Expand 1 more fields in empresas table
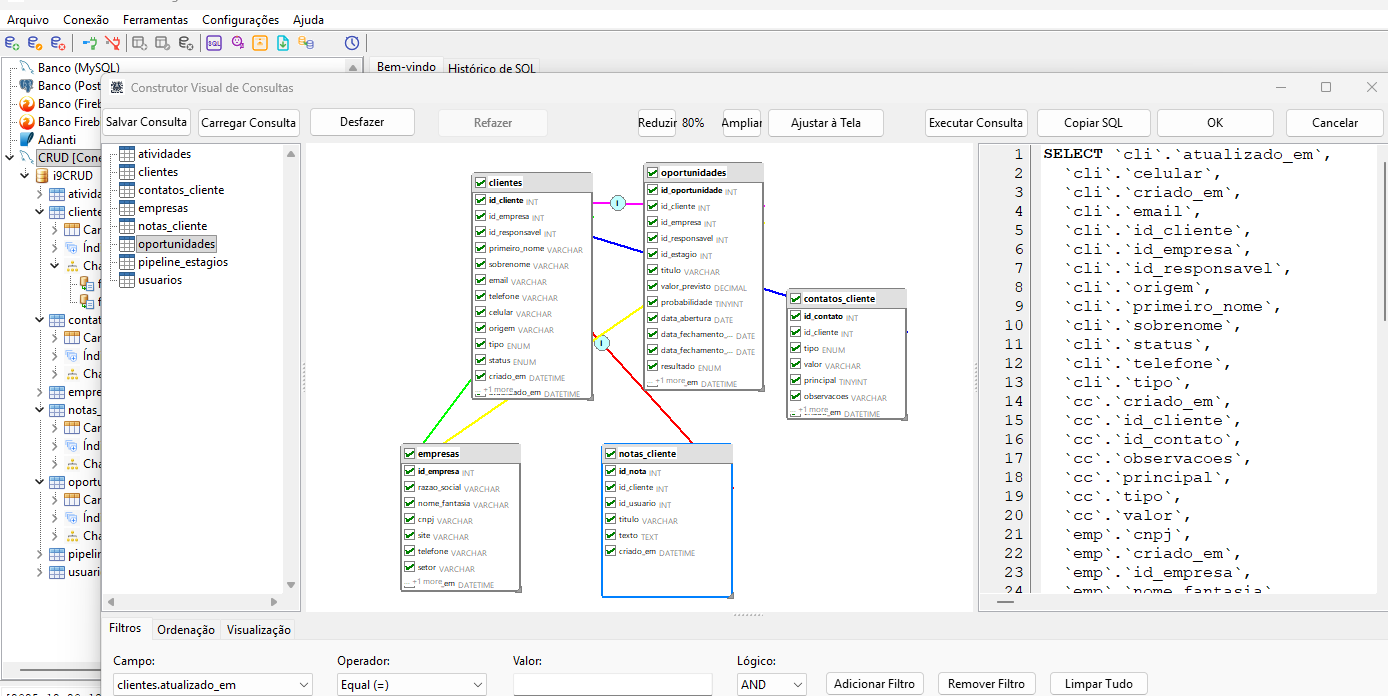 (x=428, y=582)
